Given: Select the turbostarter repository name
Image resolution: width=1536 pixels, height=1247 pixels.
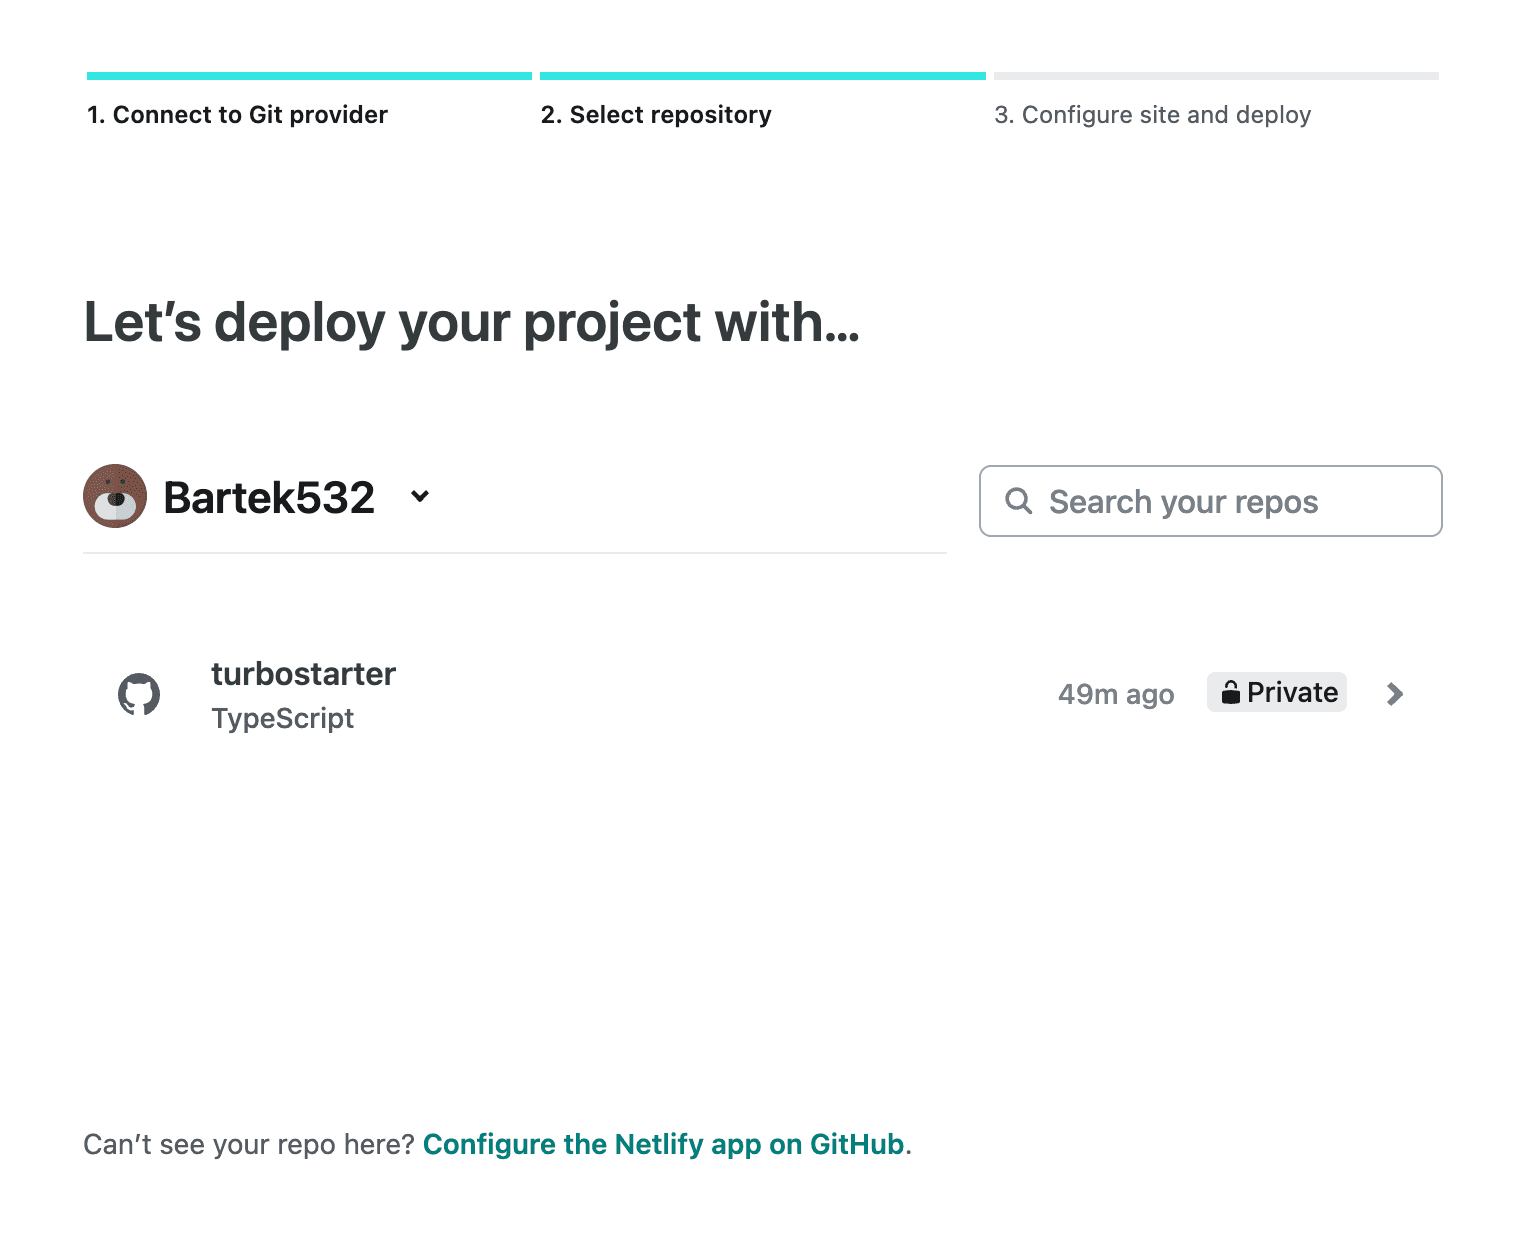Looking at the screenshot, I should [x=303, y=674].
